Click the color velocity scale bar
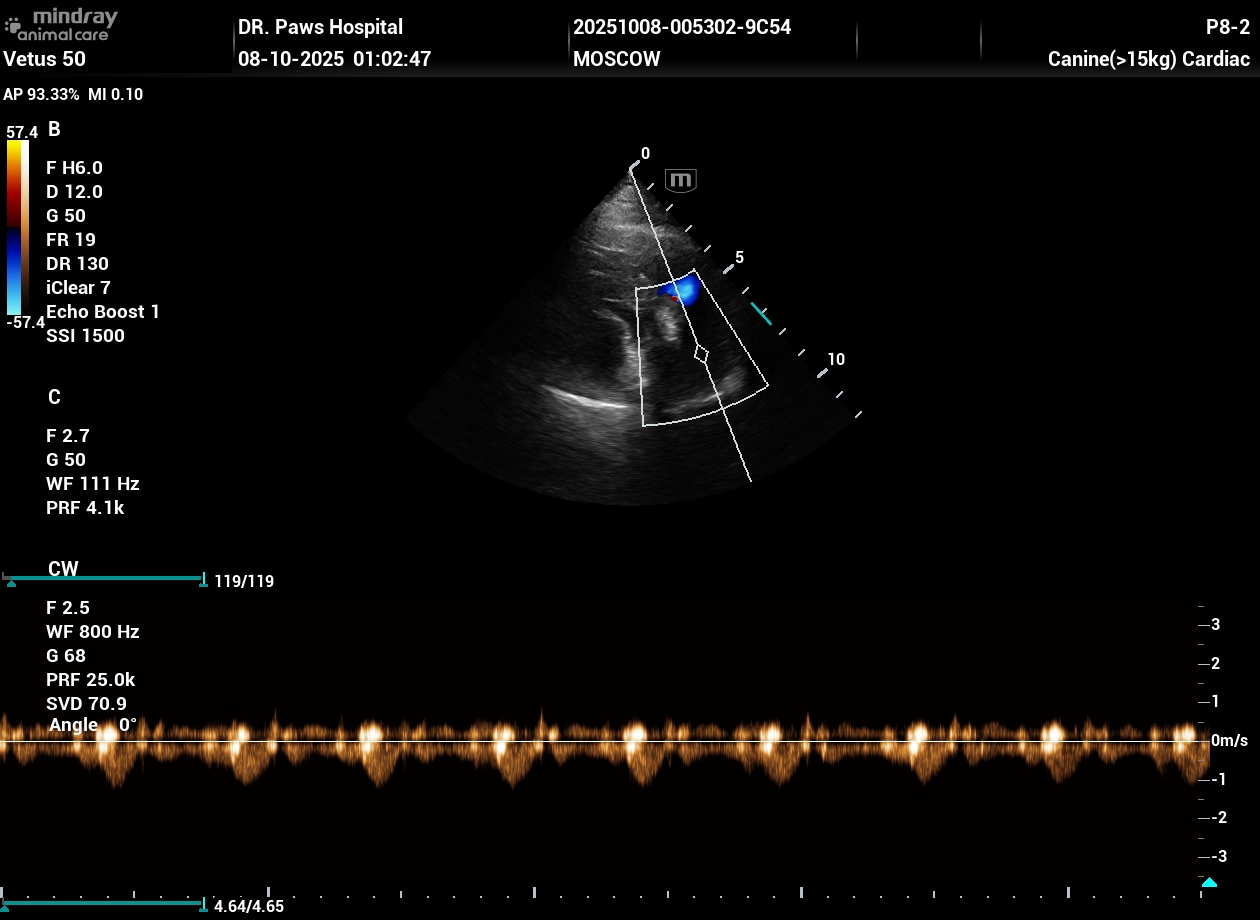The width and height of the screenshot is (1260, 920). pos(17,227)
